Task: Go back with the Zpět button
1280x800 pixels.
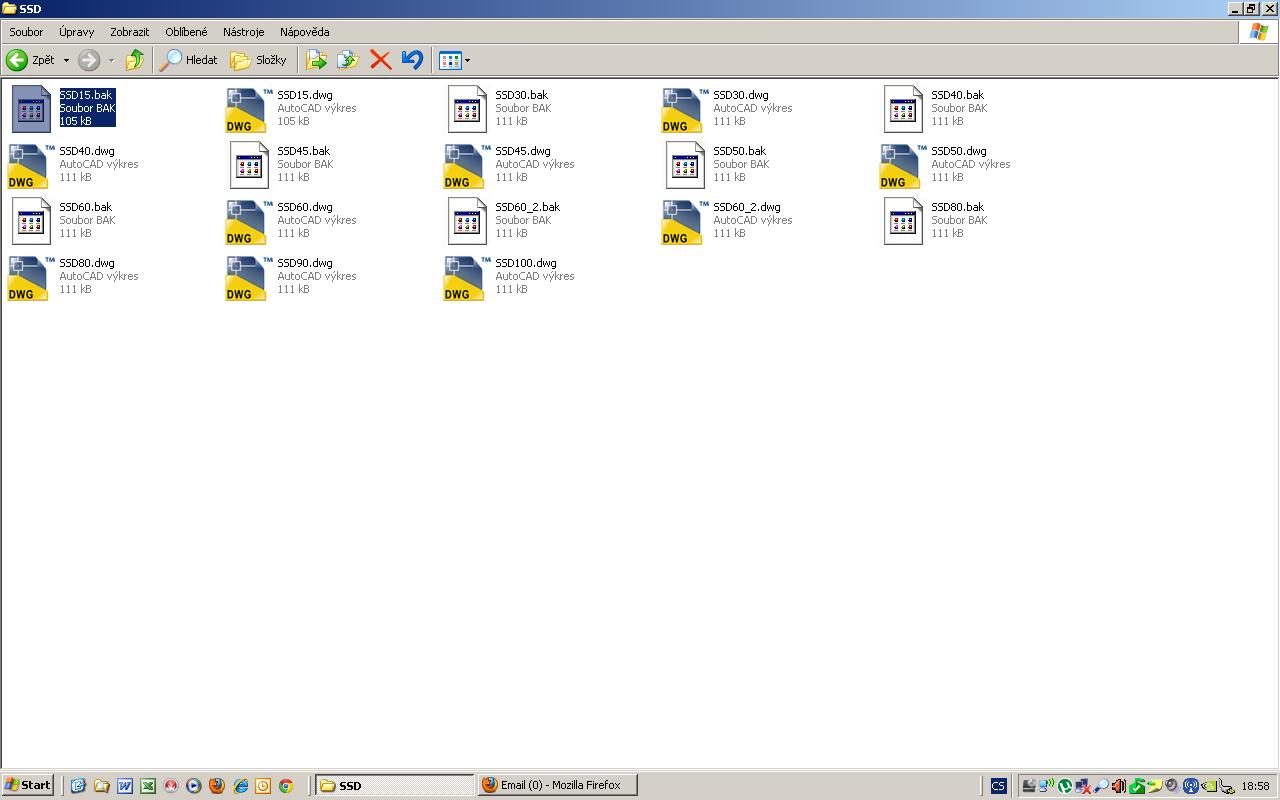Action: (31, 60)
